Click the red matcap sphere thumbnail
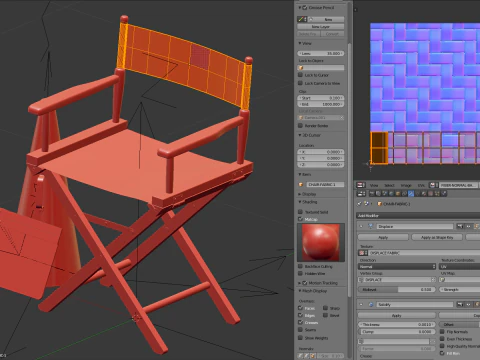The image size is (480, 360). 321,242
